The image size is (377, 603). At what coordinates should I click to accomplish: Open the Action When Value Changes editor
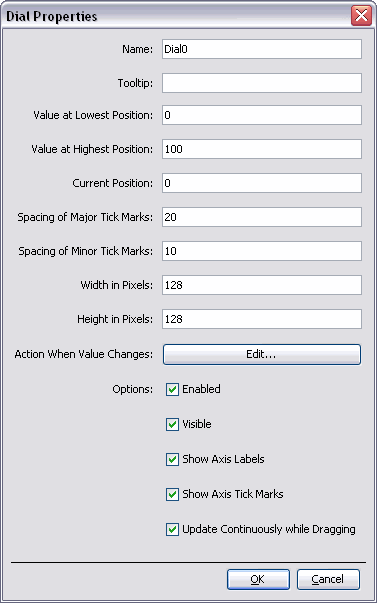[262, 354]
